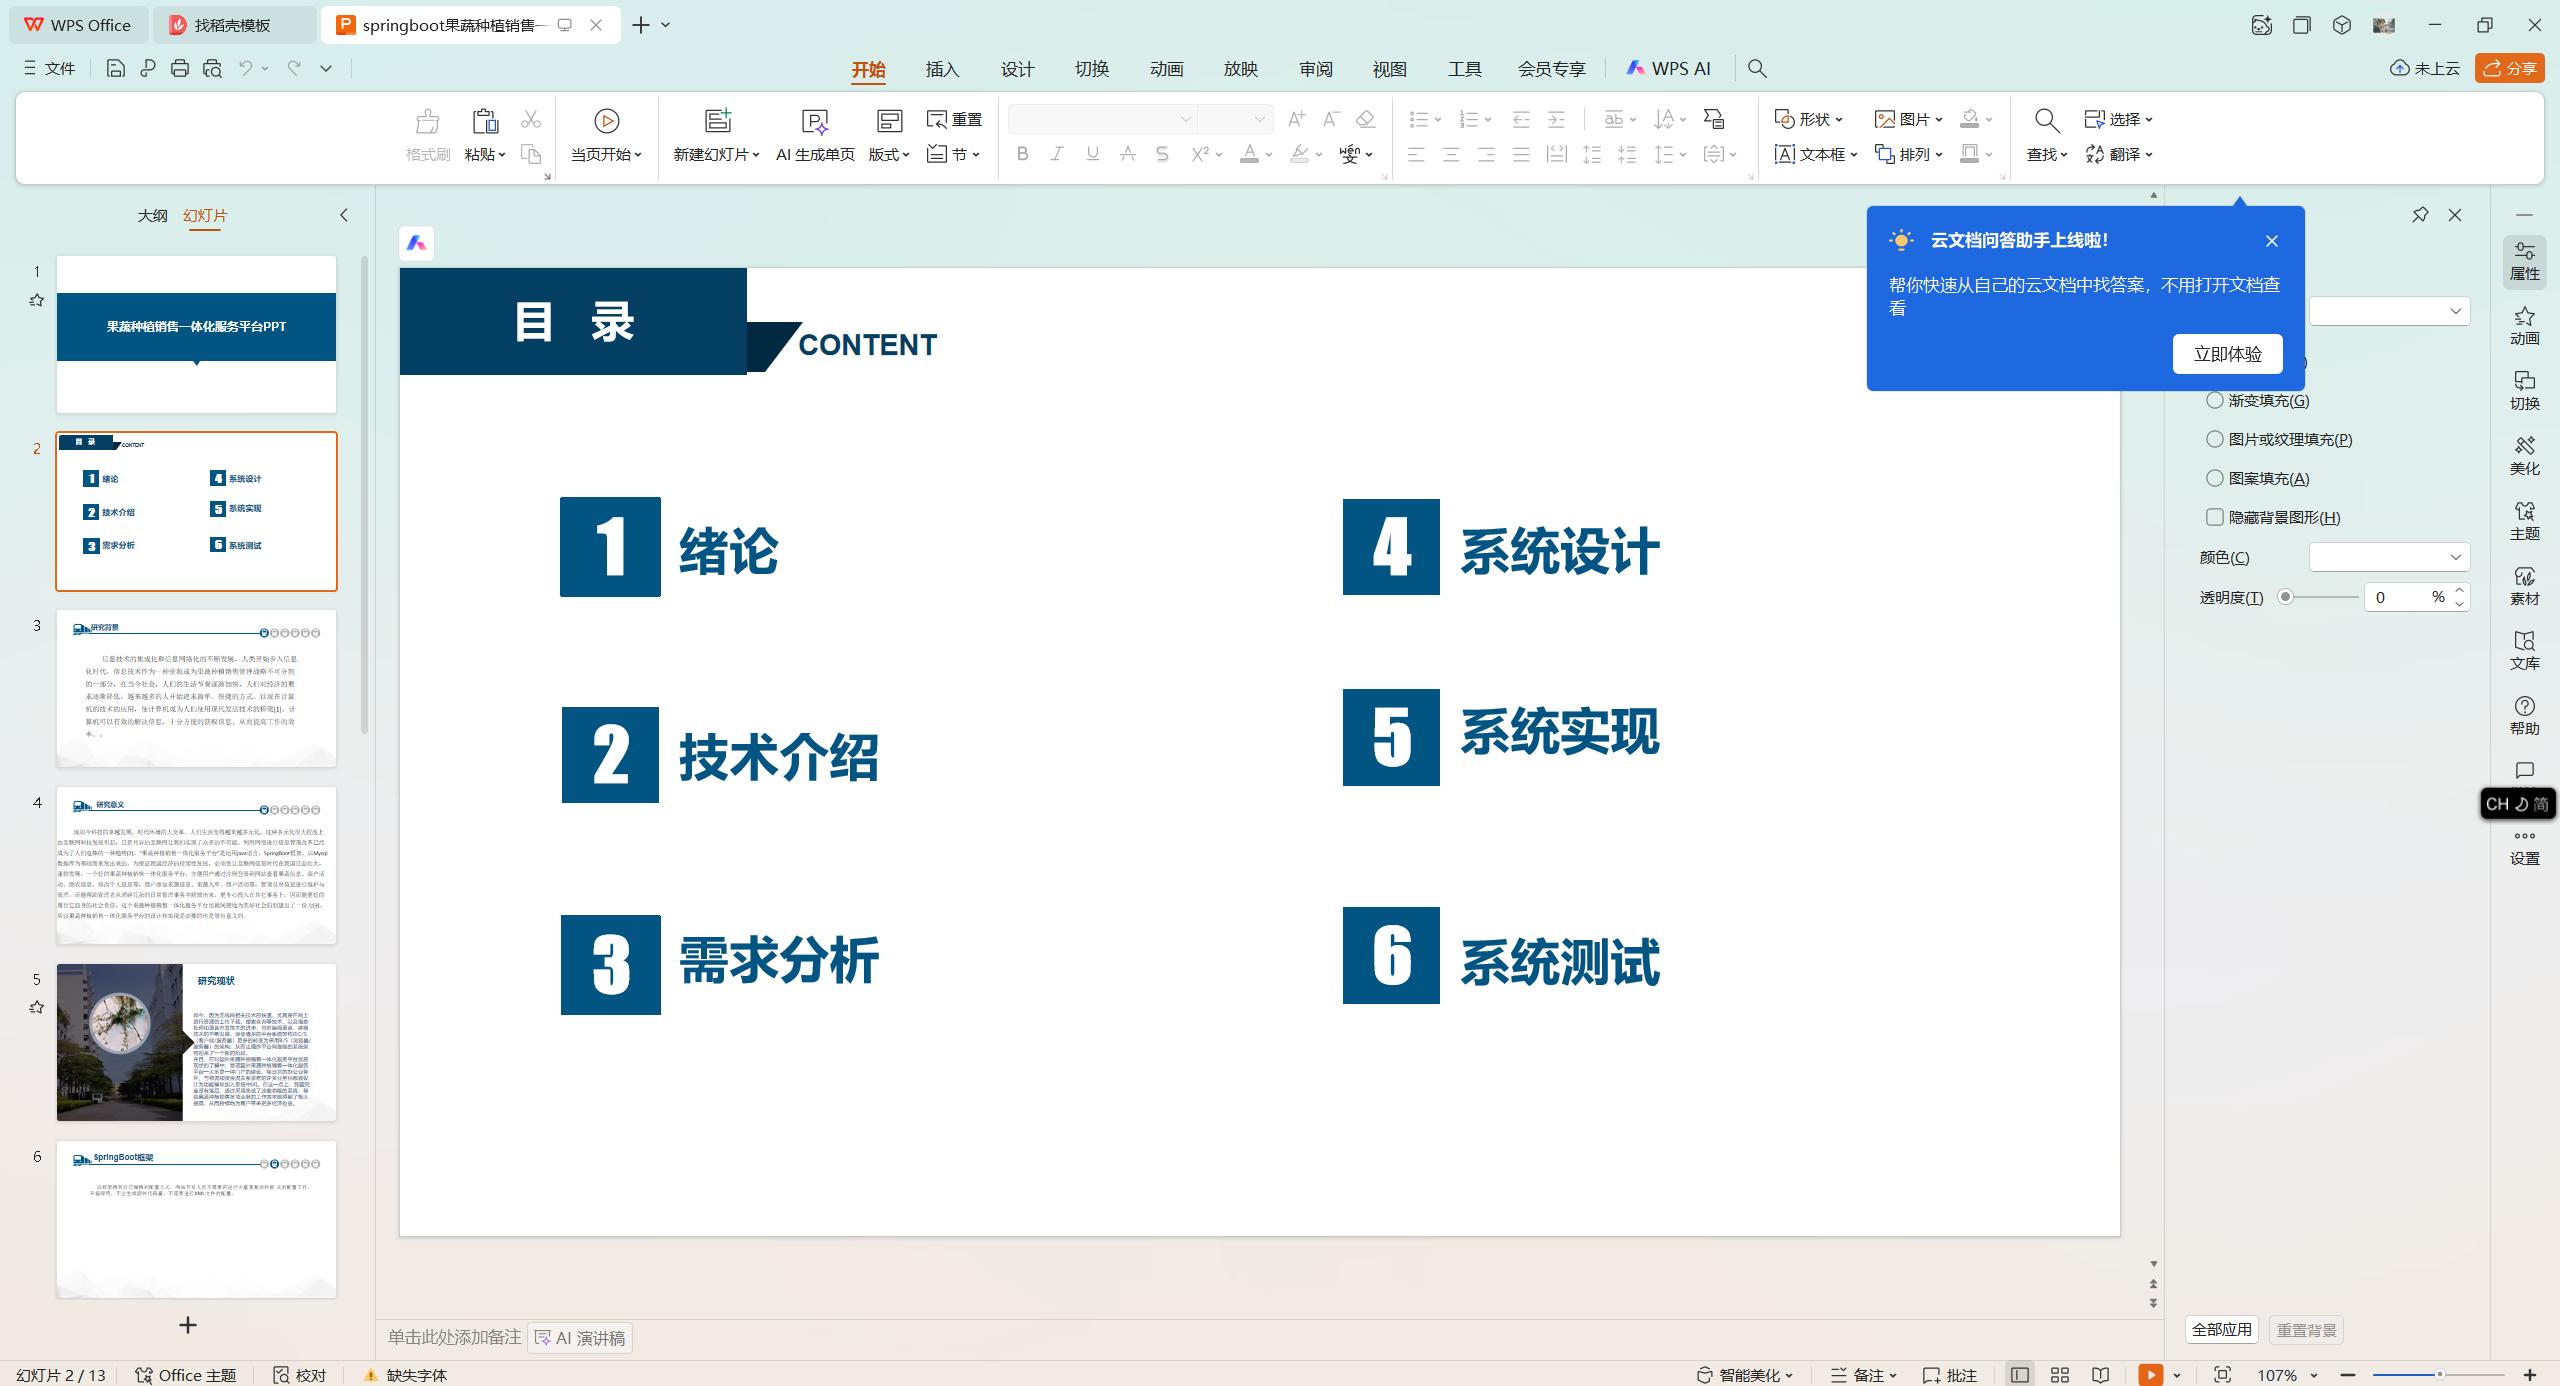Click 立即体验 in the cloud document popup
This screenshot has height=1386, width=2560.
point(2227,353)
